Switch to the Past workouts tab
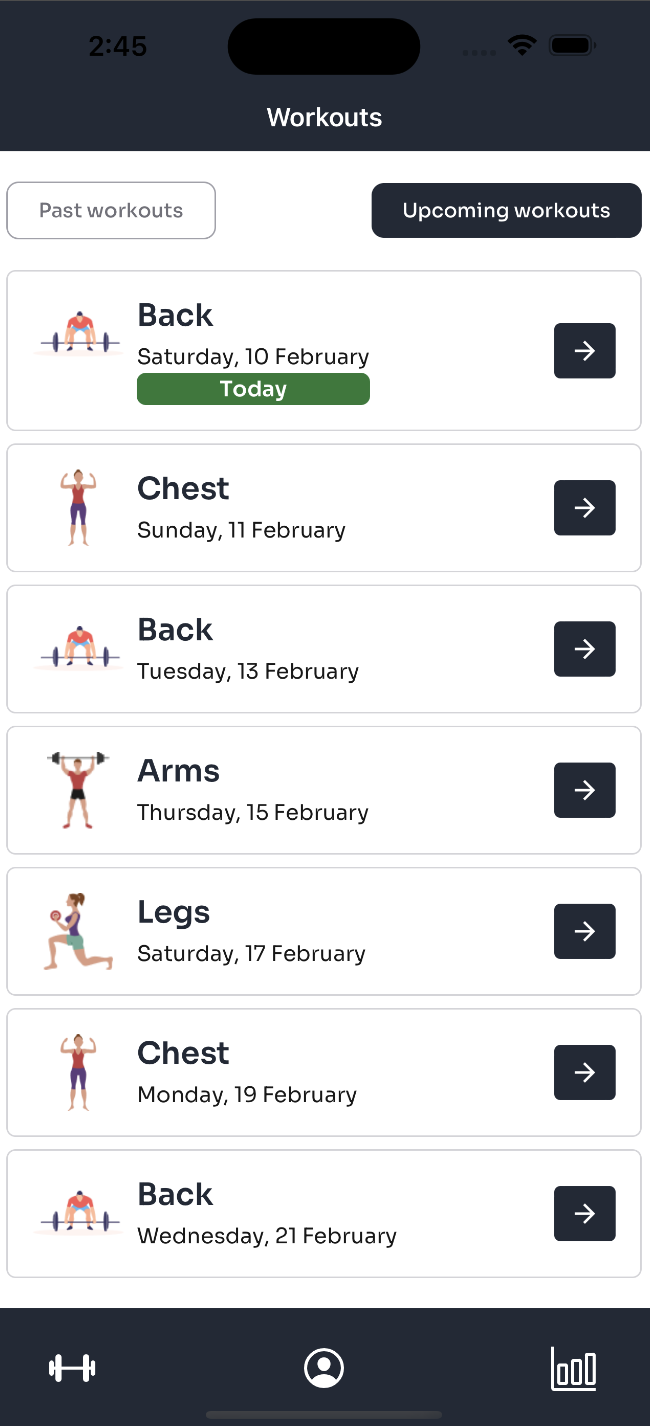The height and width of the screenshot is (1426, 650). [x=110, y=210]
